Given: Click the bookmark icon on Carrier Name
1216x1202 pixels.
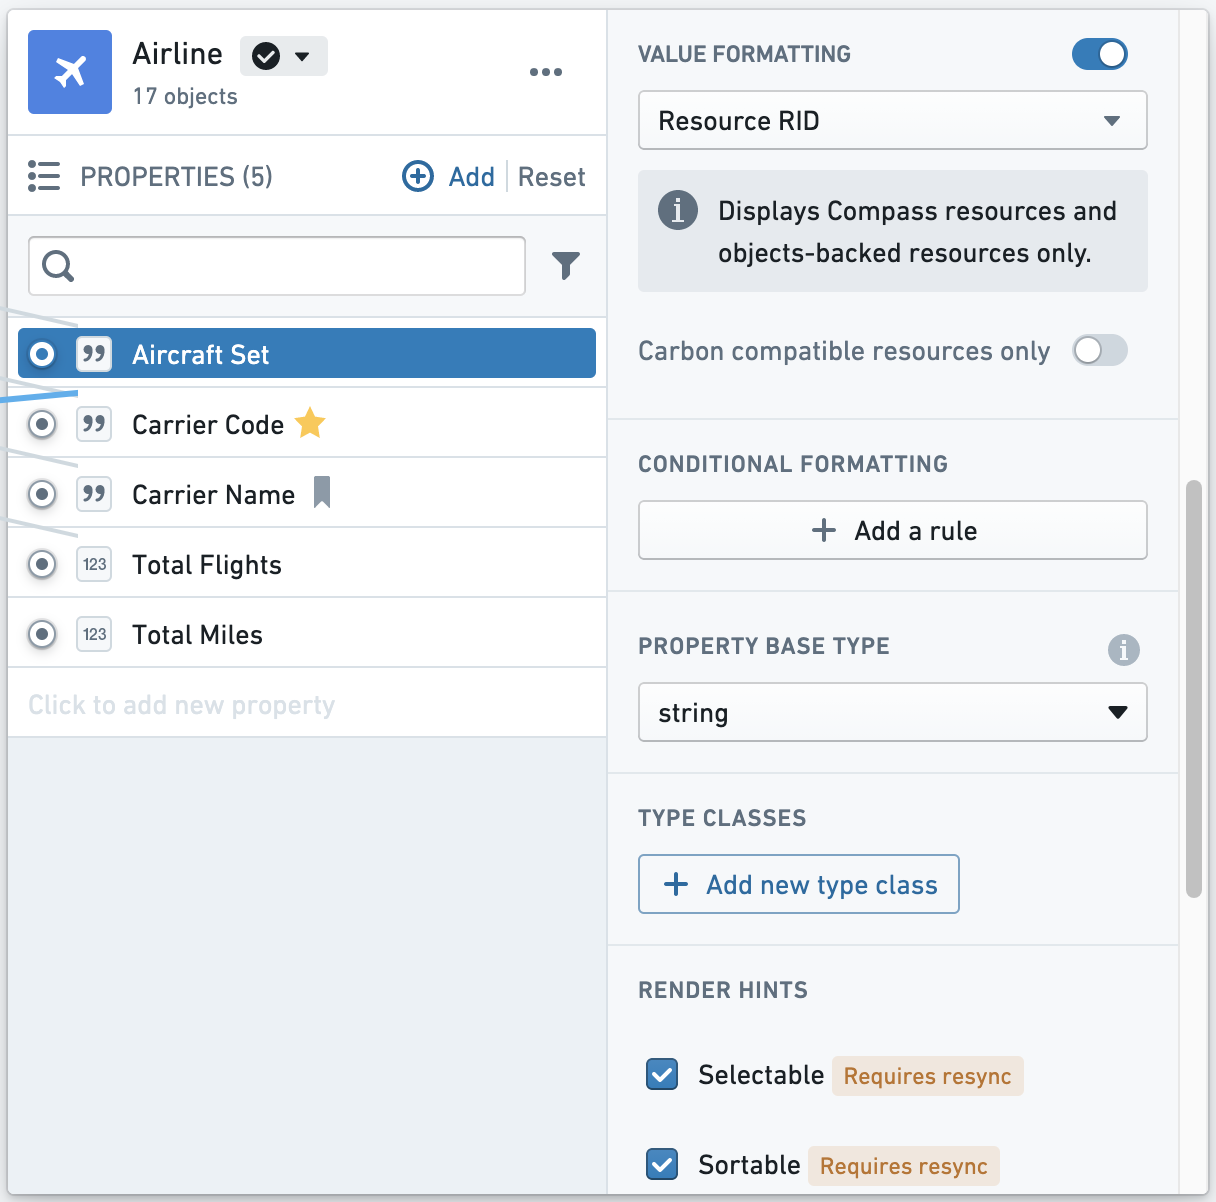Looking at the screenshot, I should point(322,492).
